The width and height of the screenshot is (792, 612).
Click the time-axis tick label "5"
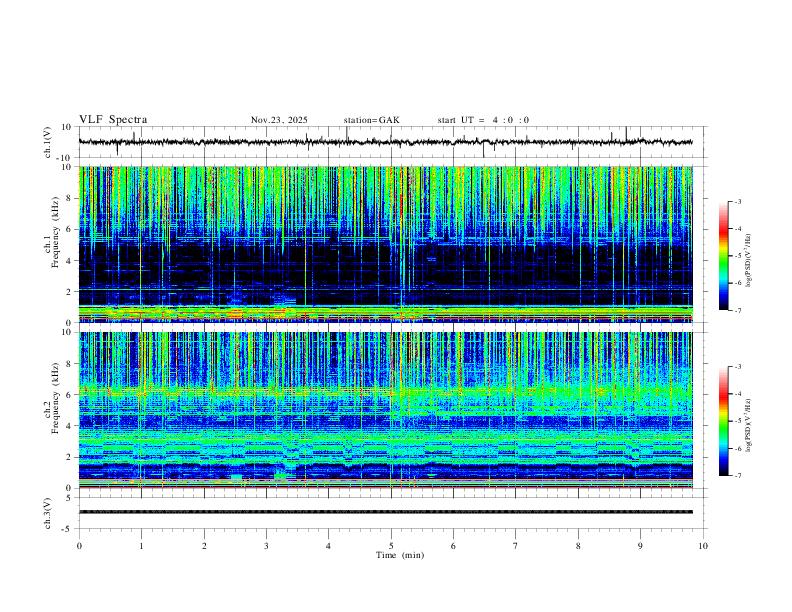pos(391,546)
